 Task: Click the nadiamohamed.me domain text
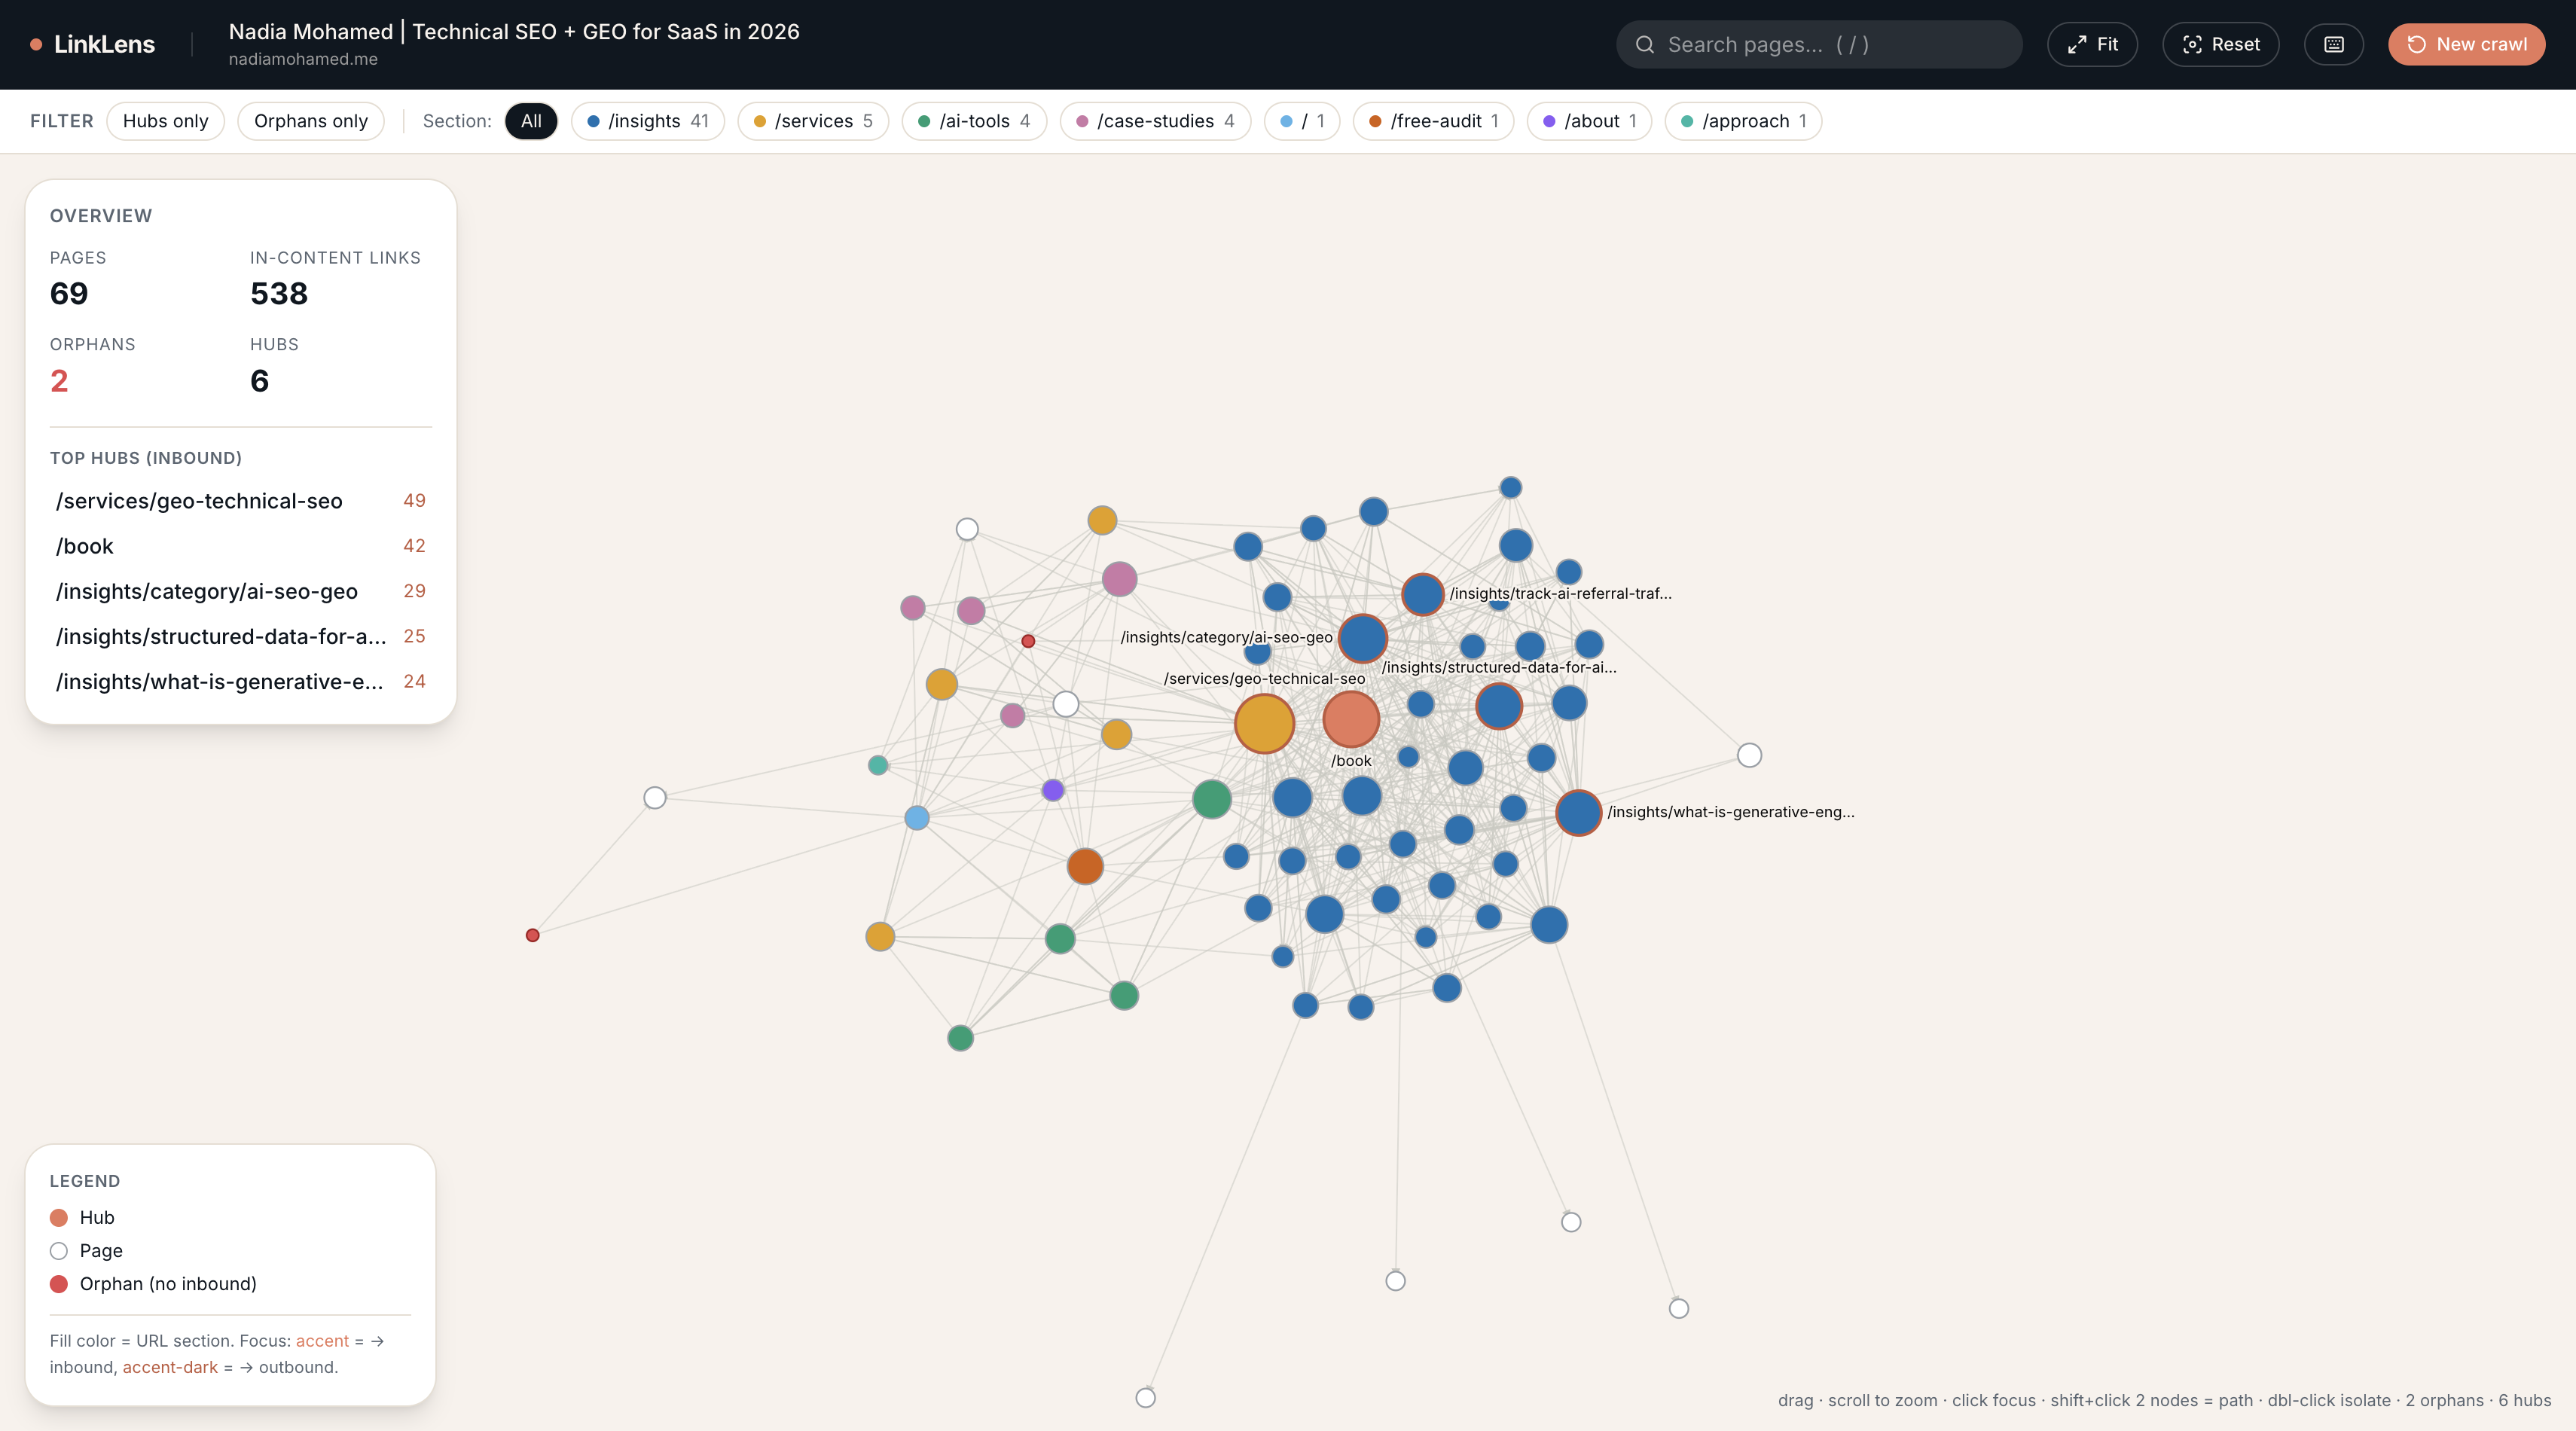click(303, 59)
